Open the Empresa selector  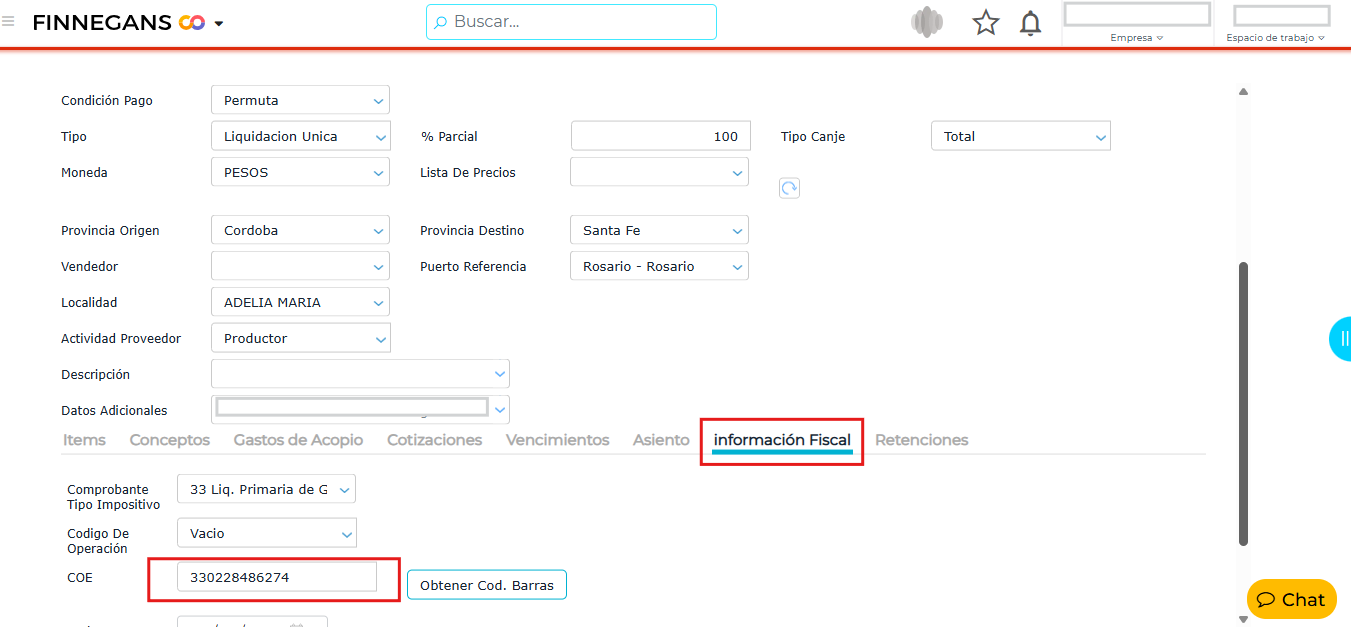point(1136,37)
